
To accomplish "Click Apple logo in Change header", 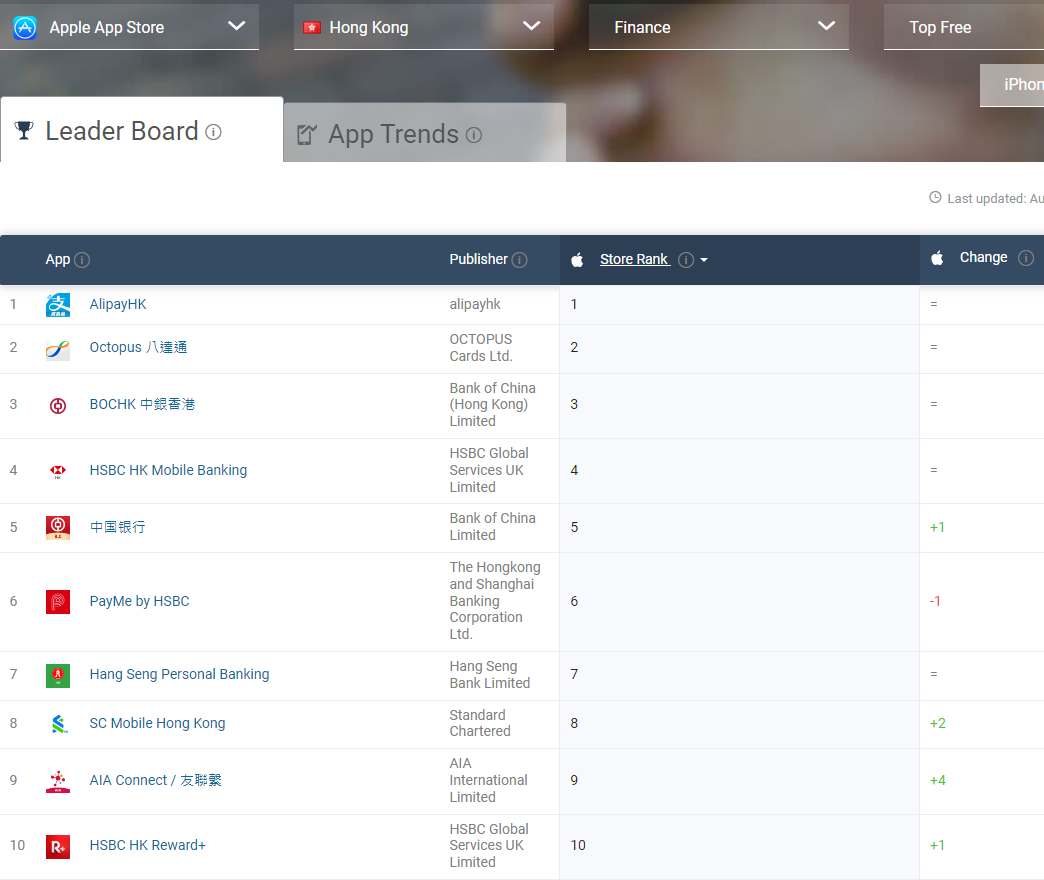I will coord(937,258).
